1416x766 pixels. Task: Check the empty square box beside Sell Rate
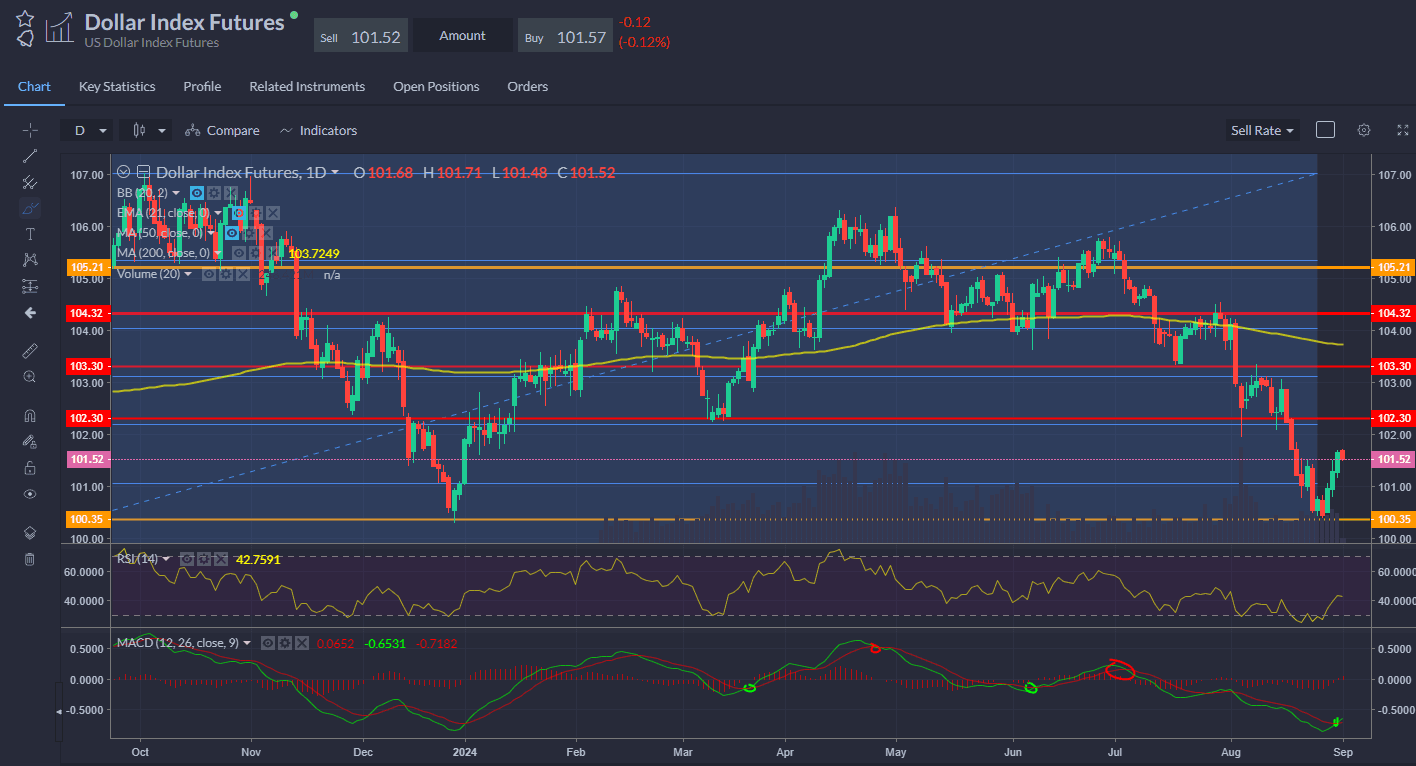pos(1325,130)
